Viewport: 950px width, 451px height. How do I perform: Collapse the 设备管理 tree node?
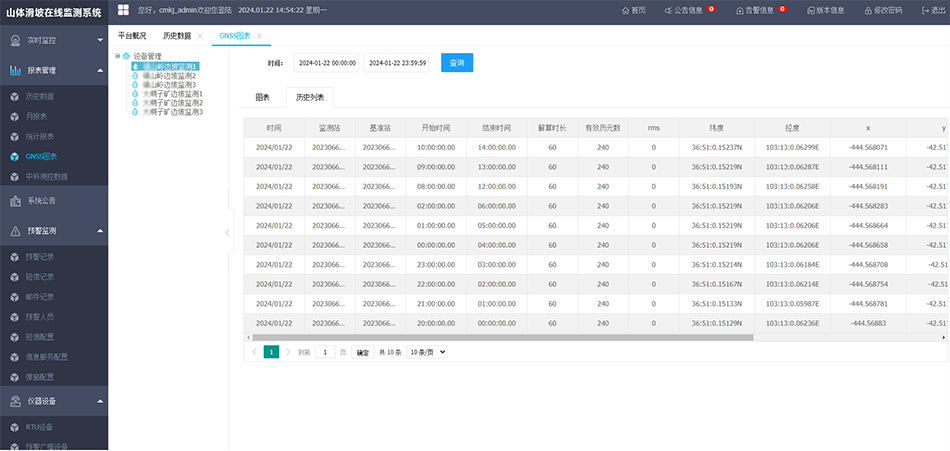pos(118,56)
